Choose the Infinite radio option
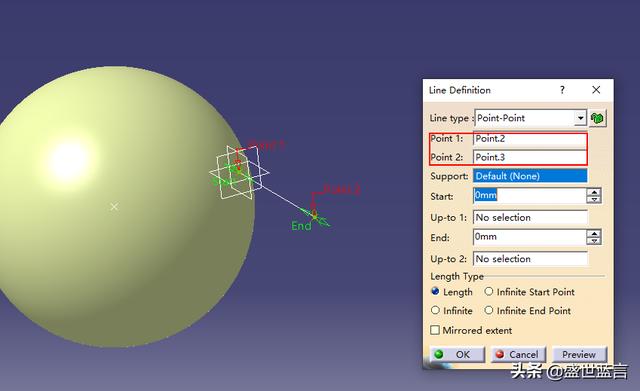The height and width of the screenshot is (391, 640). [x=435, y=310]
